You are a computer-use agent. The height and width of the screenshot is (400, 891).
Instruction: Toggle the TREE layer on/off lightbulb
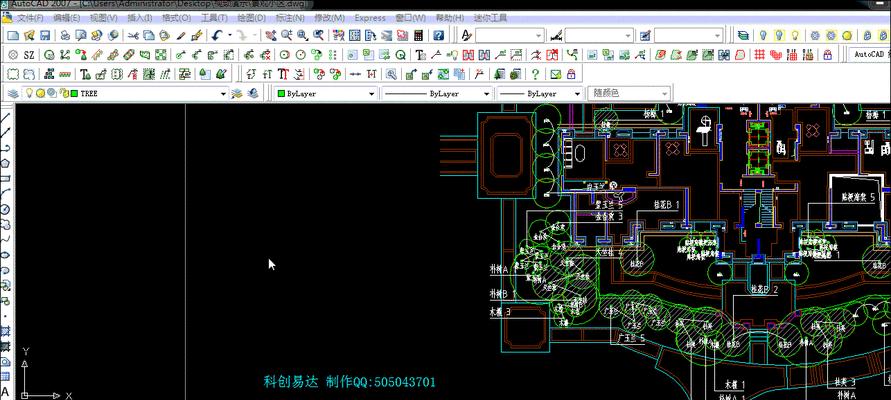(x=28, y=93)
